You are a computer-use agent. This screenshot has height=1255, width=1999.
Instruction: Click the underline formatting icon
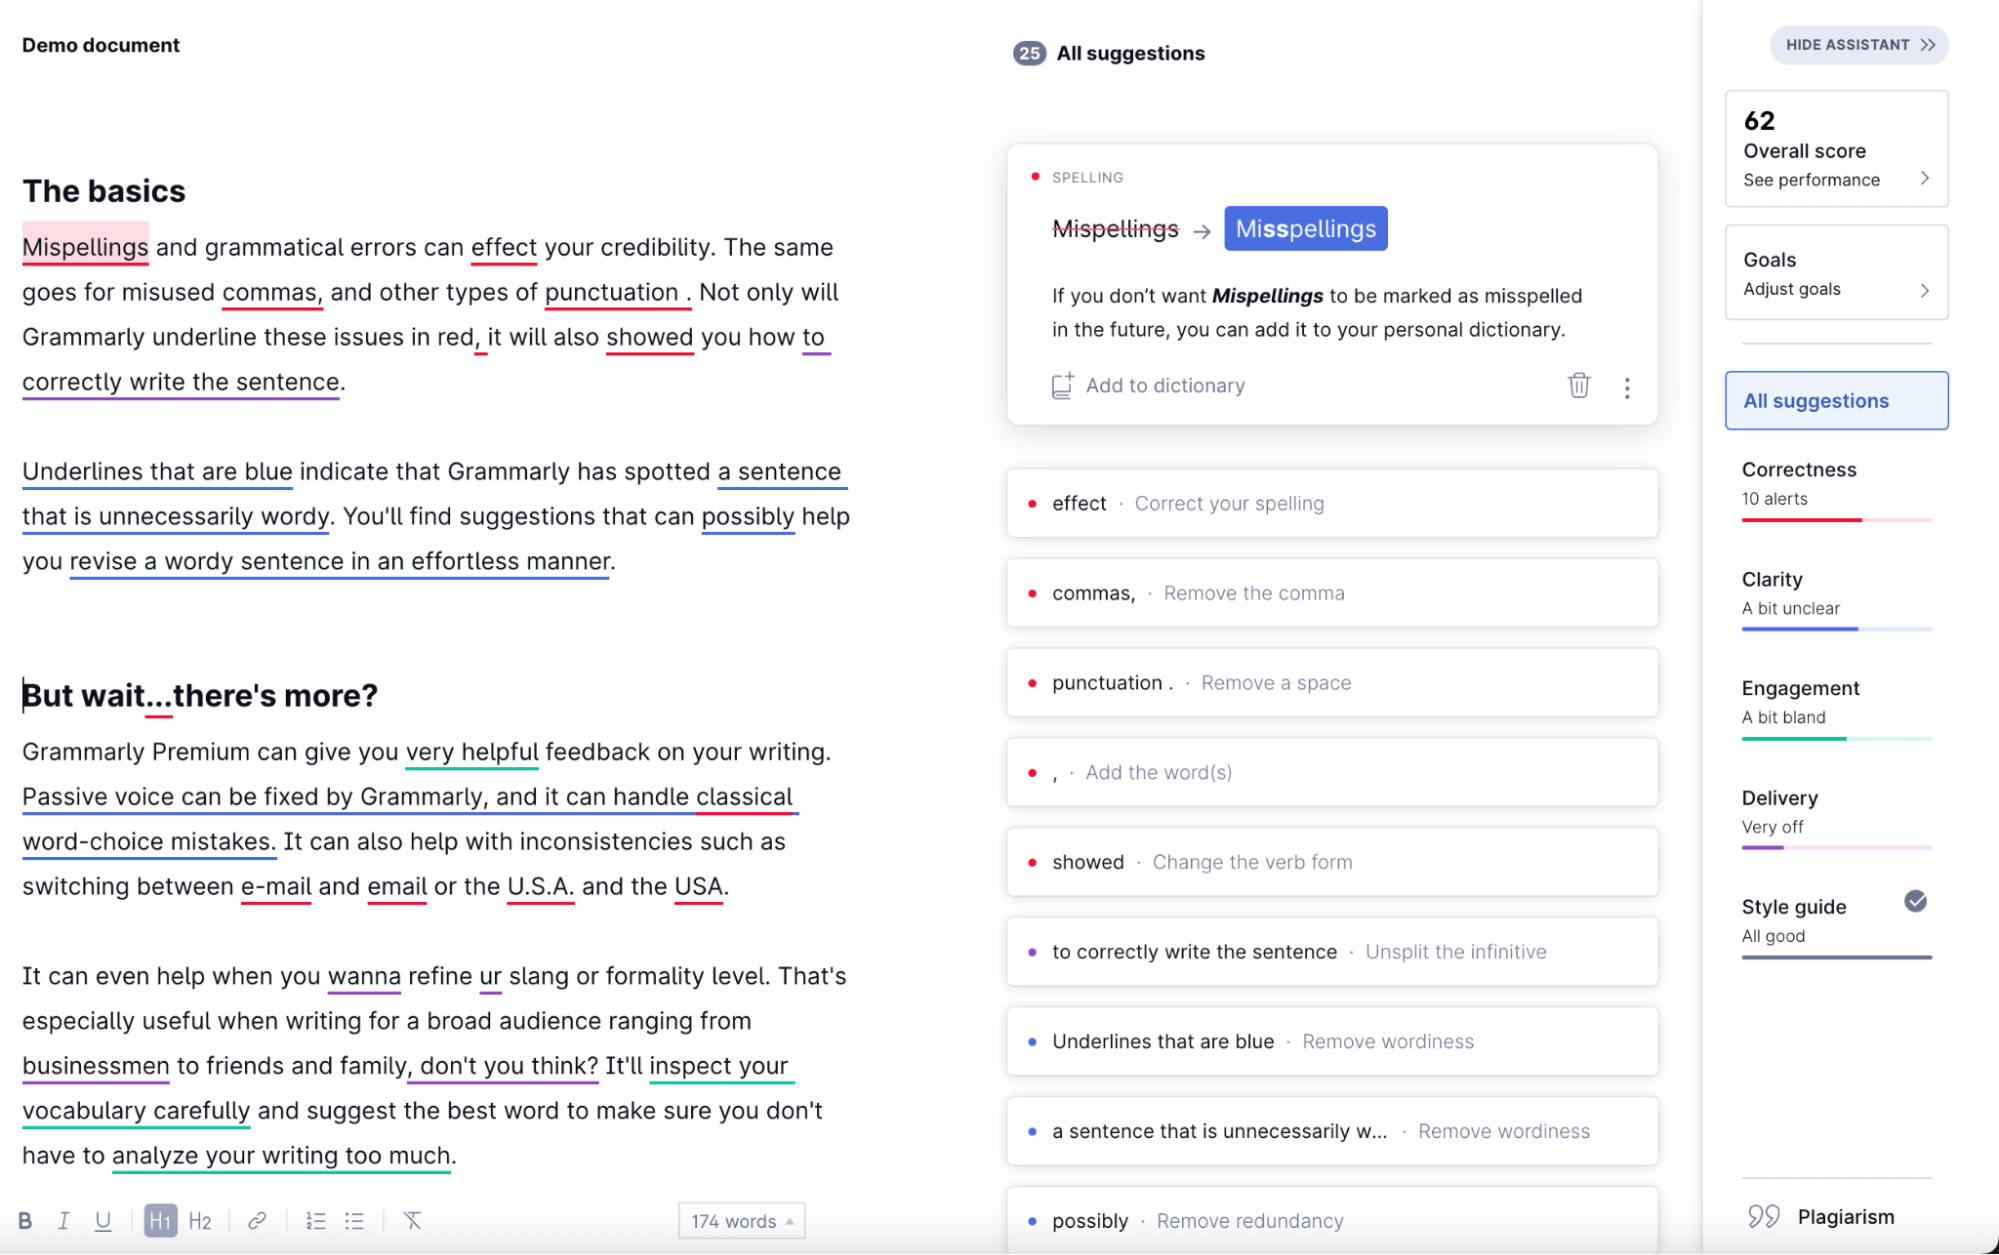coord(101,1220)
